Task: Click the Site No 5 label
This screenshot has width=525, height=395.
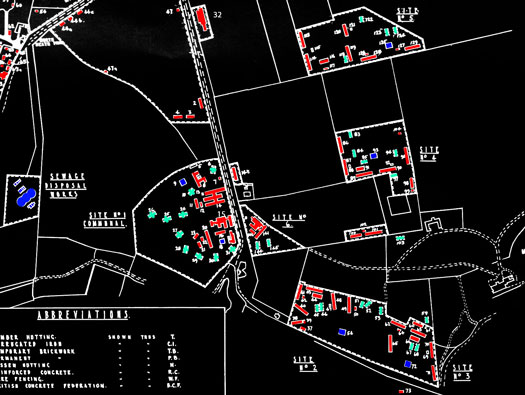Action: pos(407,14)
